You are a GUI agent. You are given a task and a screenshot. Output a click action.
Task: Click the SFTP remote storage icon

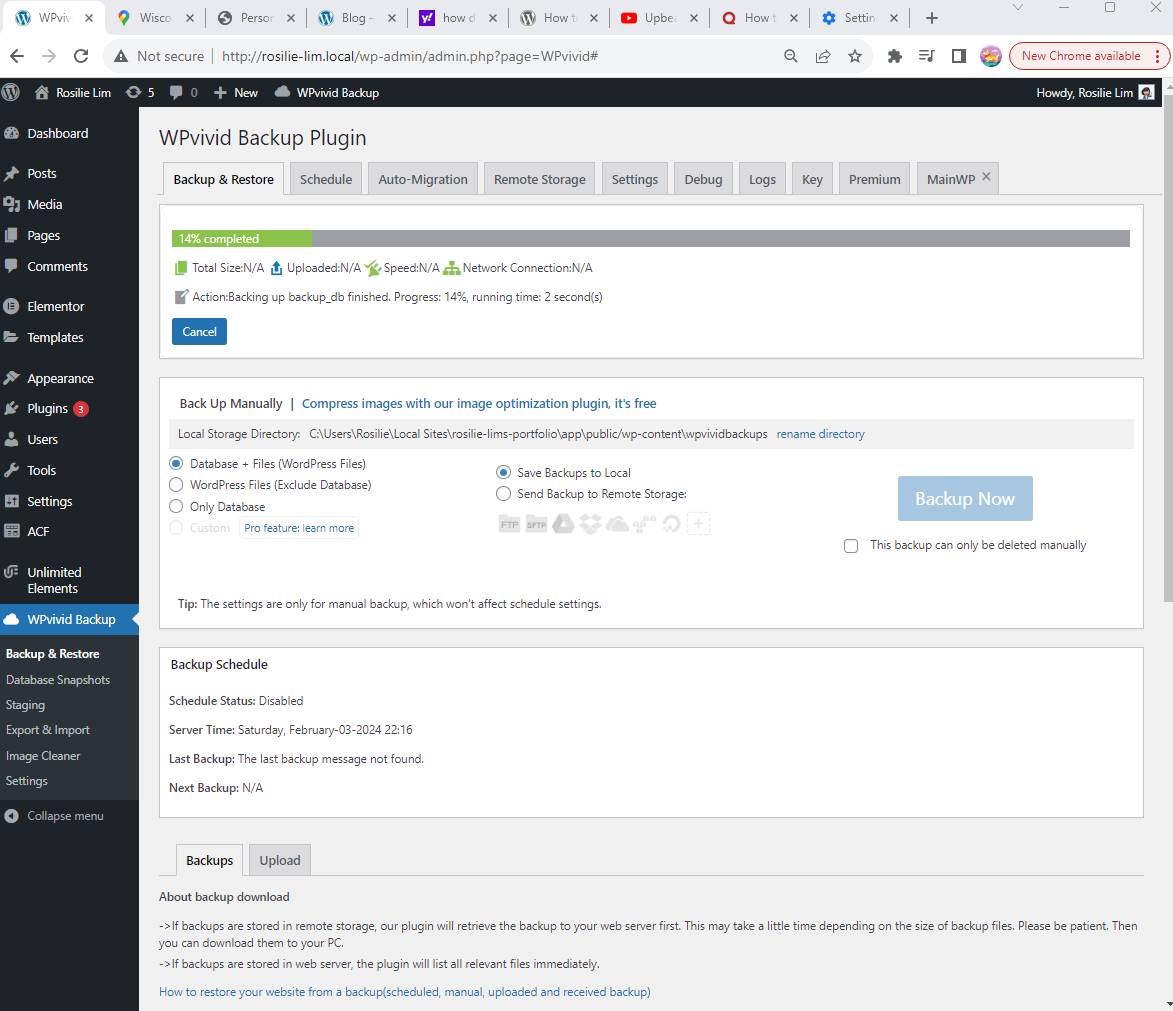[536, 525]
